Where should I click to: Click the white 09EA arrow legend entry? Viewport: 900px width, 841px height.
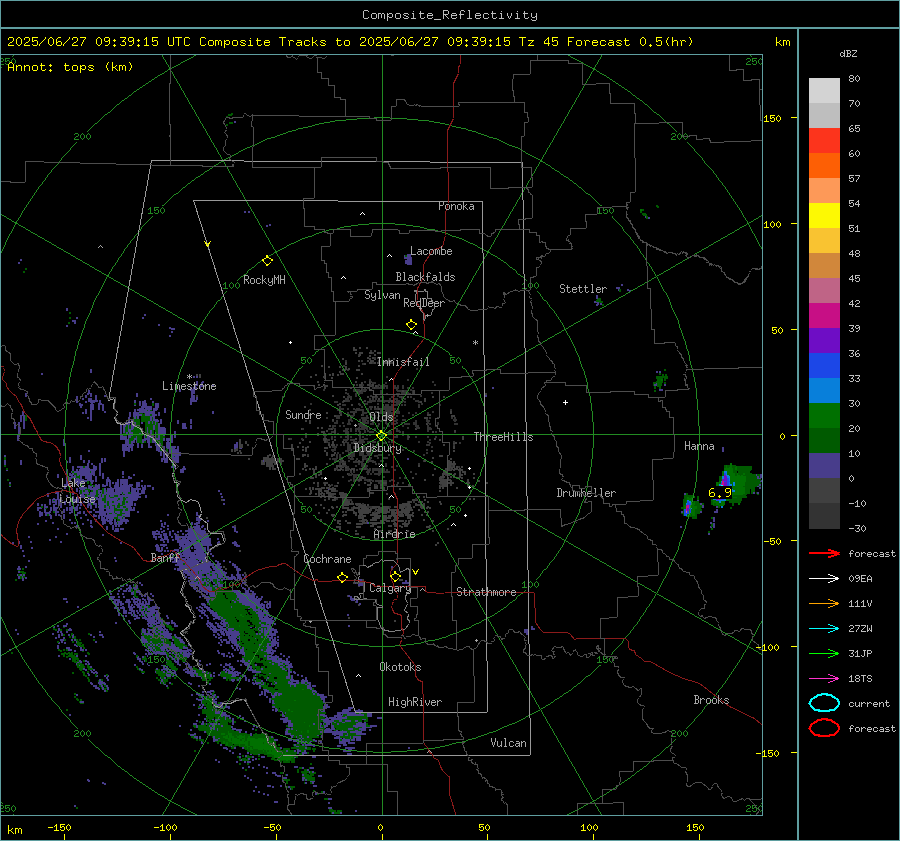[x=824, y=579]
